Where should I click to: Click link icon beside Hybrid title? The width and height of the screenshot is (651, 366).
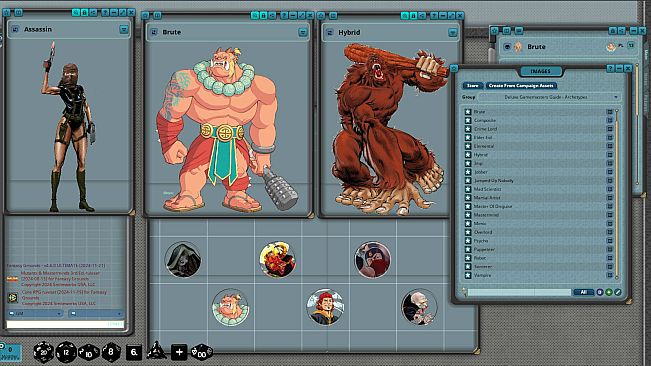(330, 32)
